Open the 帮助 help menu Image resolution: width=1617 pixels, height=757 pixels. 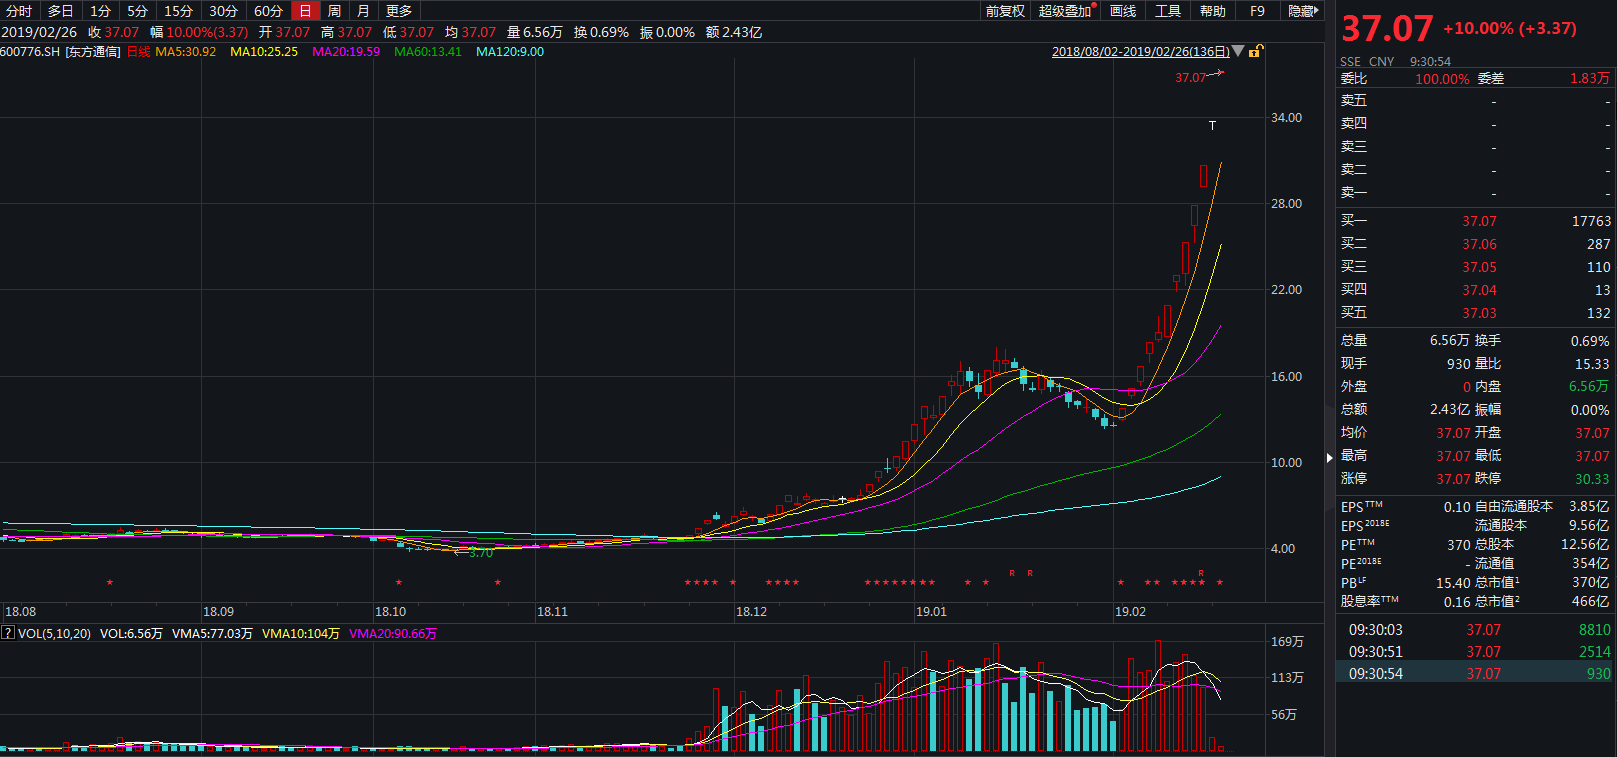[x=1213, y=11]
